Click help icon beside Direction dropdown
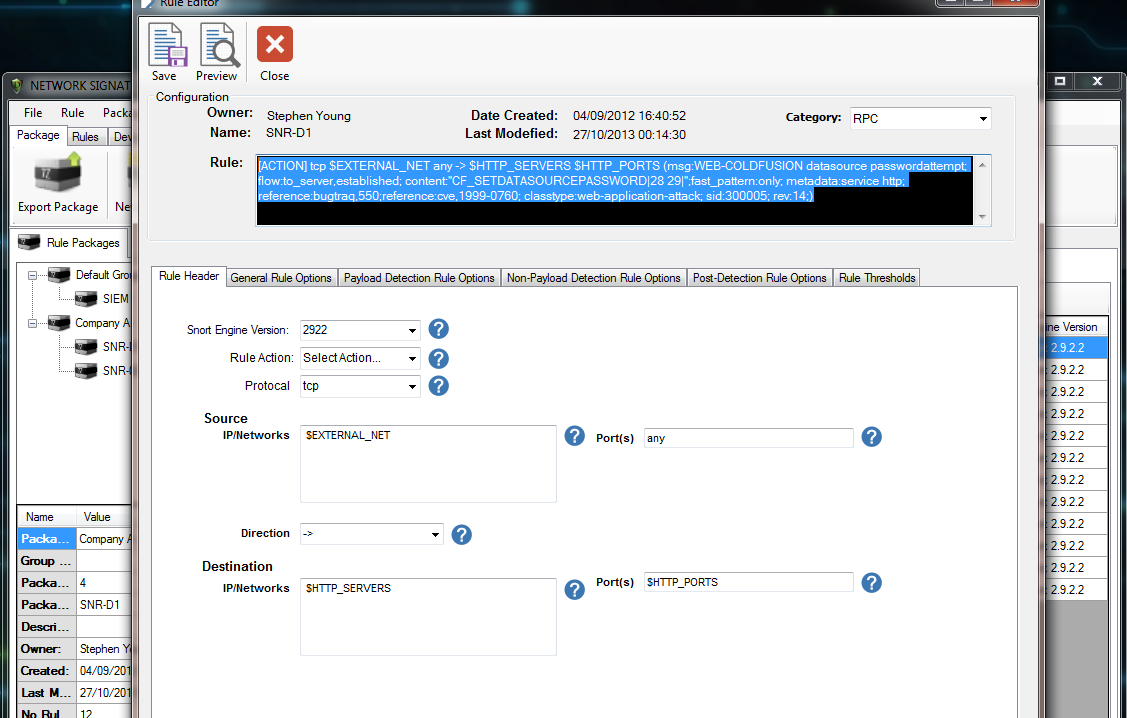 (x=461, y=535)
